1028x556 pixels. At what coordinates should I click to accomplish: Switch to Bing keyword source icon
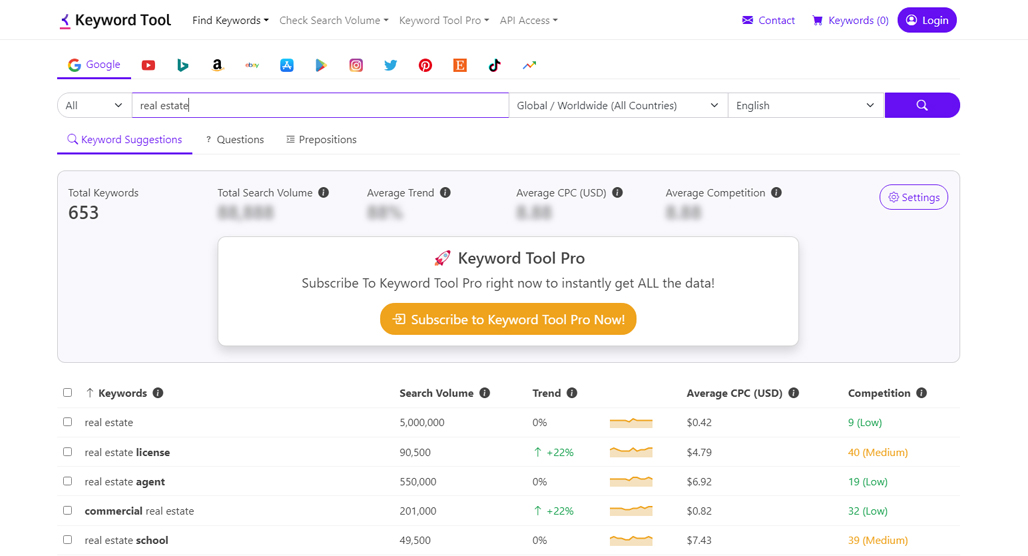tap(183, 65)
